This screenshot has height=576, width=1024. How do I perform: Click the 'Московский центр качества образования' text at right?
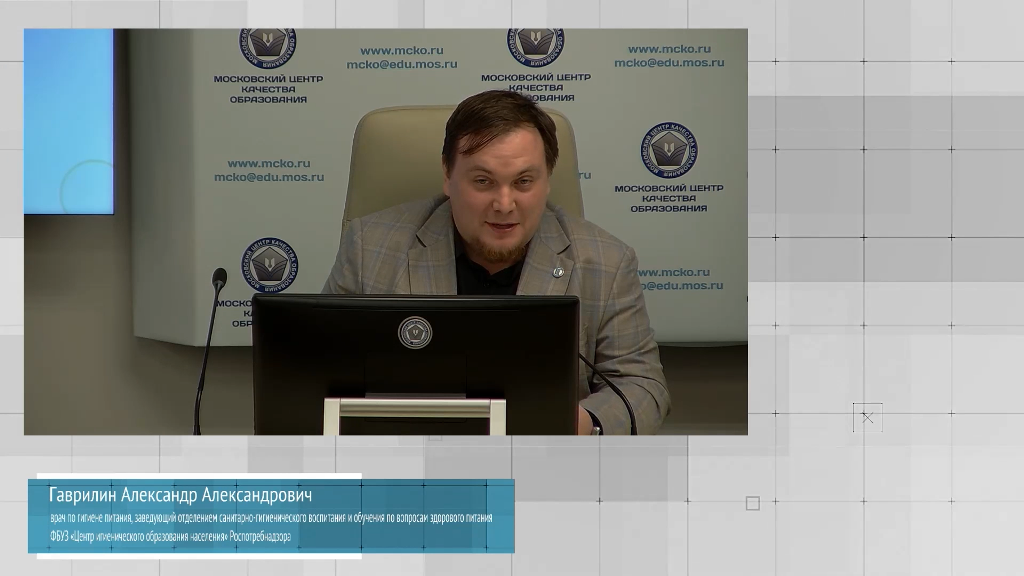668,197
